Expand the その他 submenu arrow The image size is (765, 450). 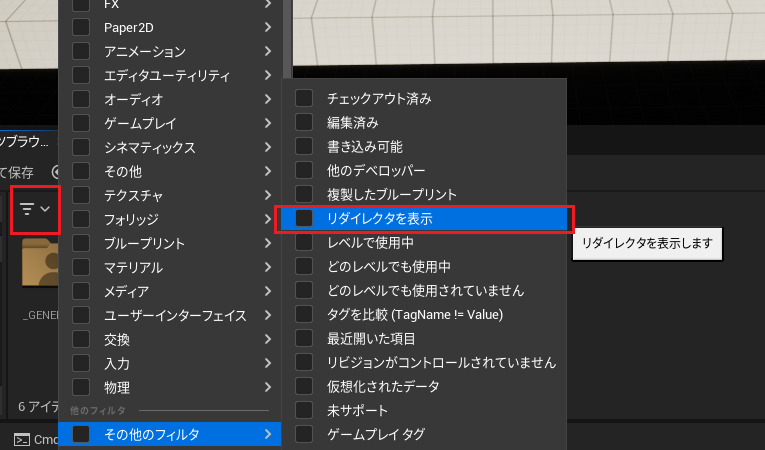(x=268, y=171)
